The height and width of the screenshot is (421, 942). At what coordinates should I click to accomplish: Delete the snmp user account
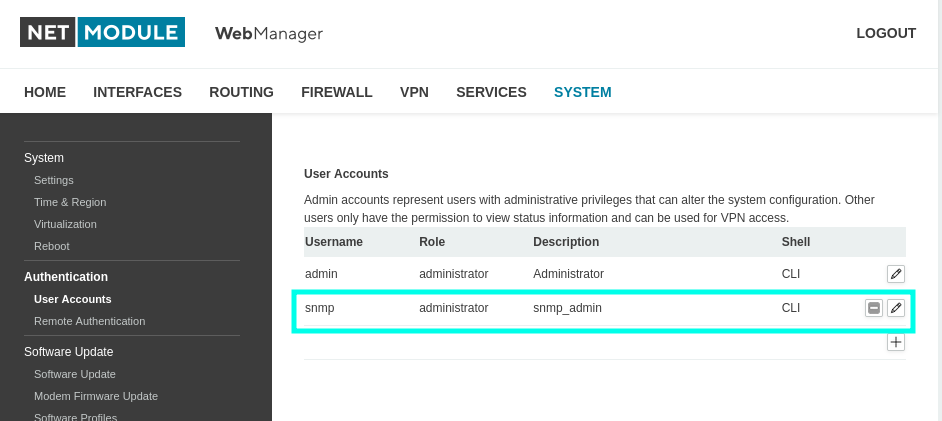click(874, 308)
